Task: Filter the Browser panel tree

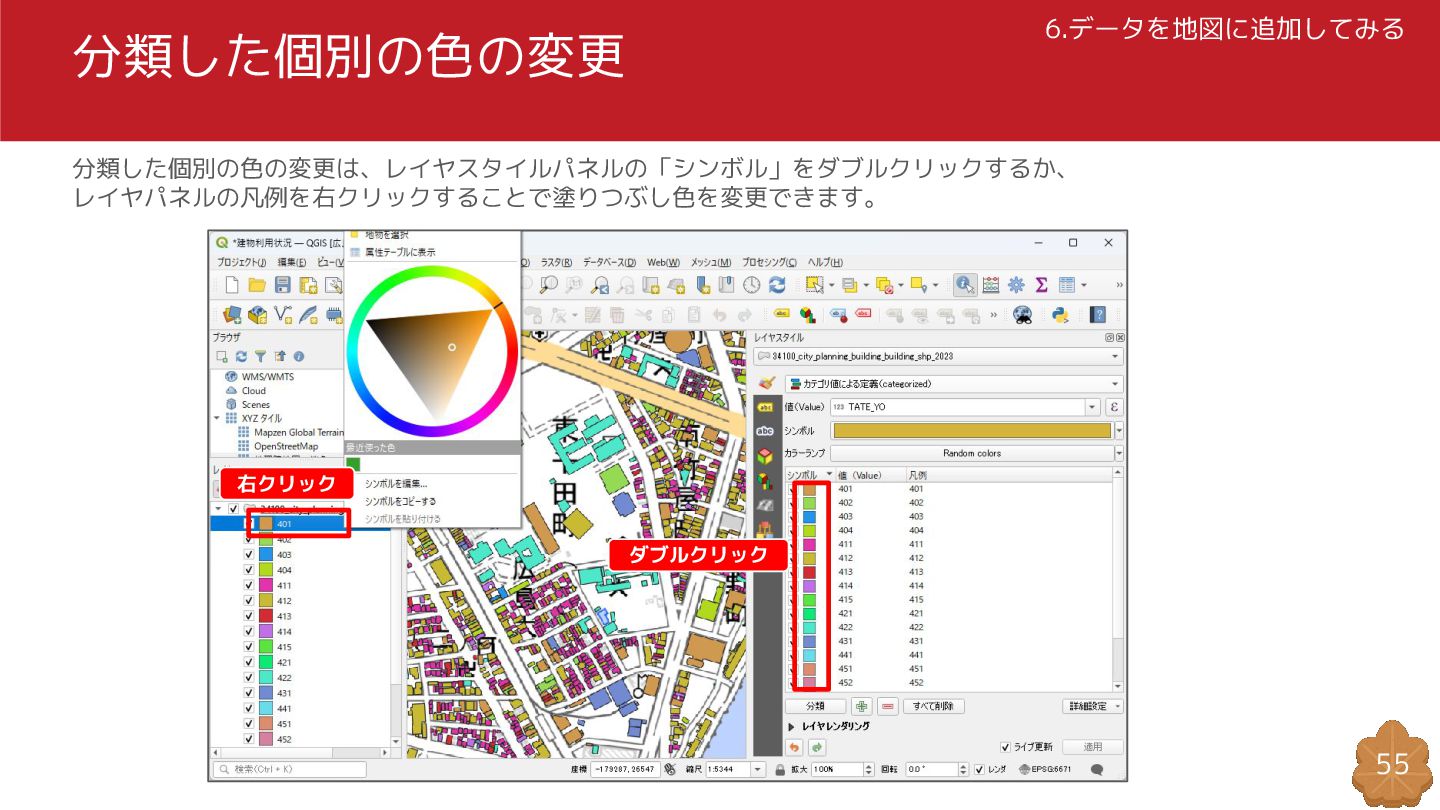Action: tap(260, 356)
